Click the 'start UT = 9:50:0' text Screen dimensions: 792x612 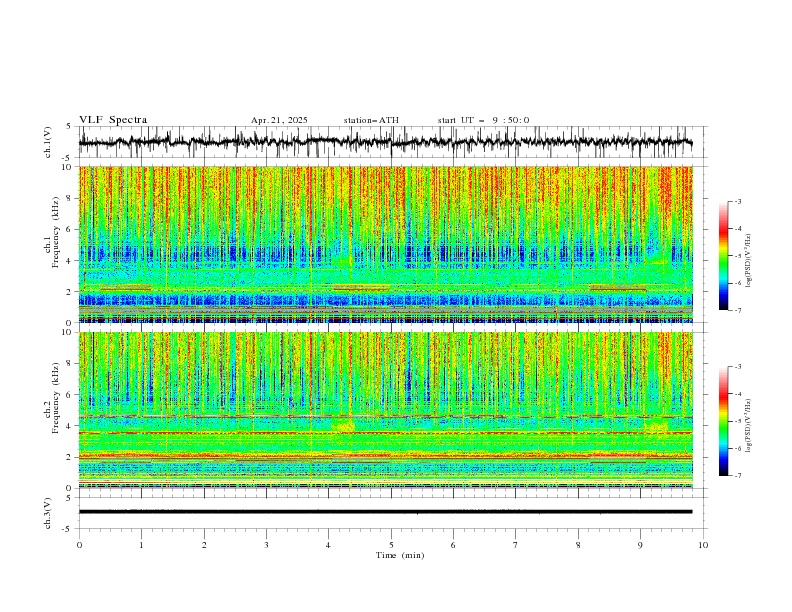[483, 120]
